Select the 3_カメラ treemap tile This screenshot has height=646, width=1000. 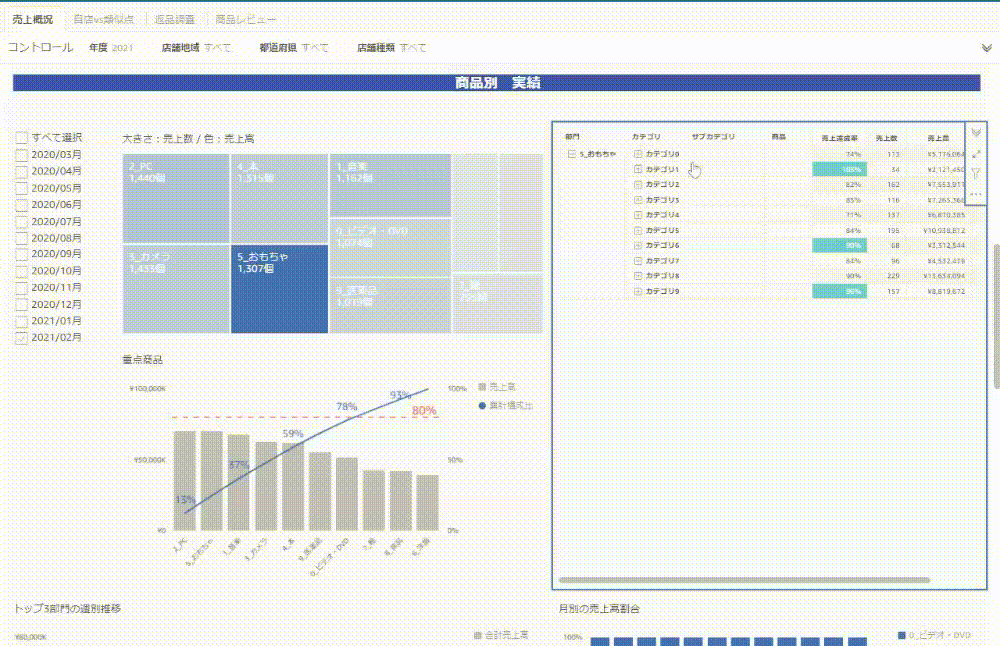[175, 289]
